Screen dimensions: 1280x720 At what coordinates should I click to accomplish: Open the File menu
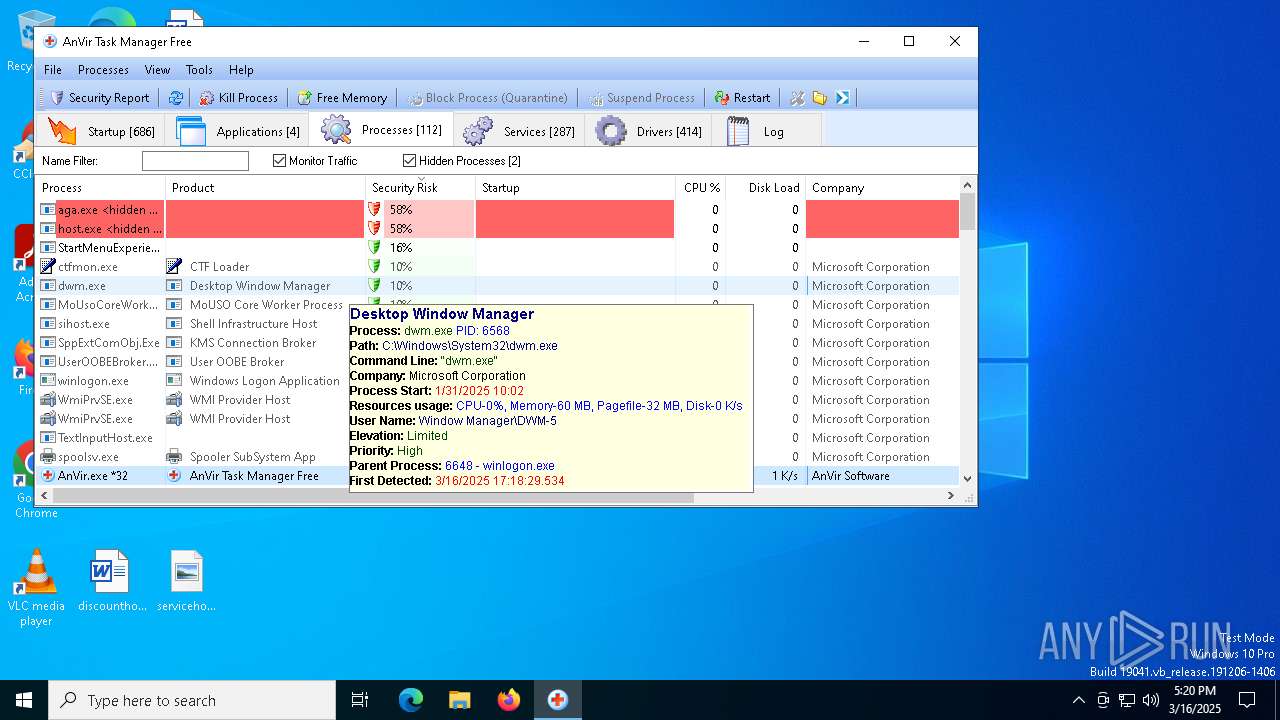click(53, 70)
